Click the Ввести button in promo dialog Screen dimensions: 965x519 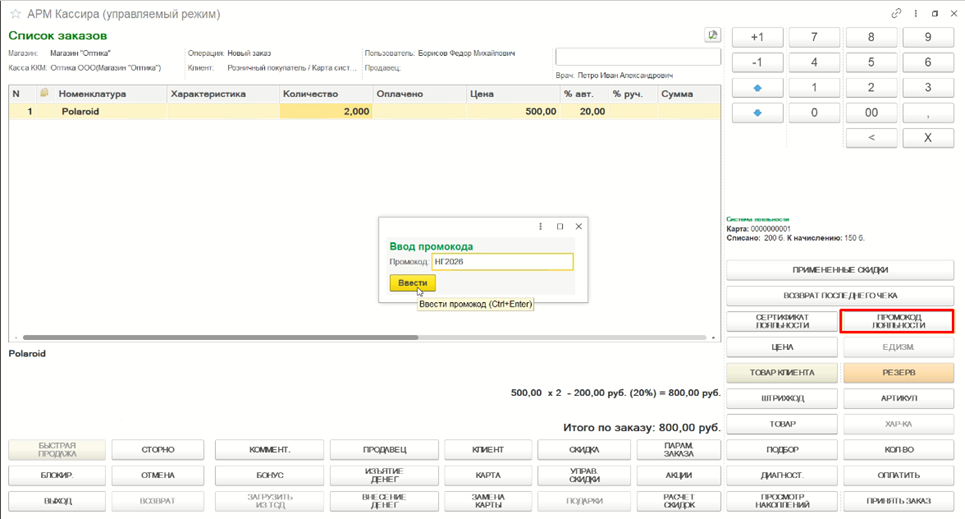pyautogui.click(x=412, y=283)
